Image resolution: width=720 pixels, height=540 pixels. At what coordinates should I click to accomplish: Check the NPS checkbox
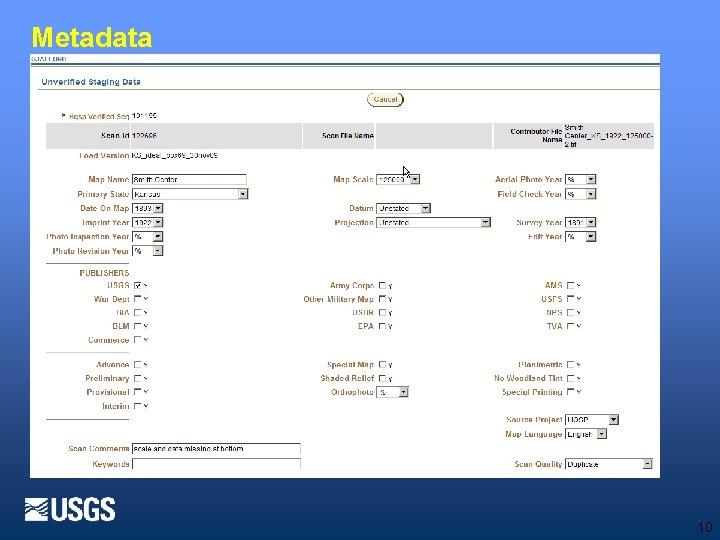coord(570,313)
